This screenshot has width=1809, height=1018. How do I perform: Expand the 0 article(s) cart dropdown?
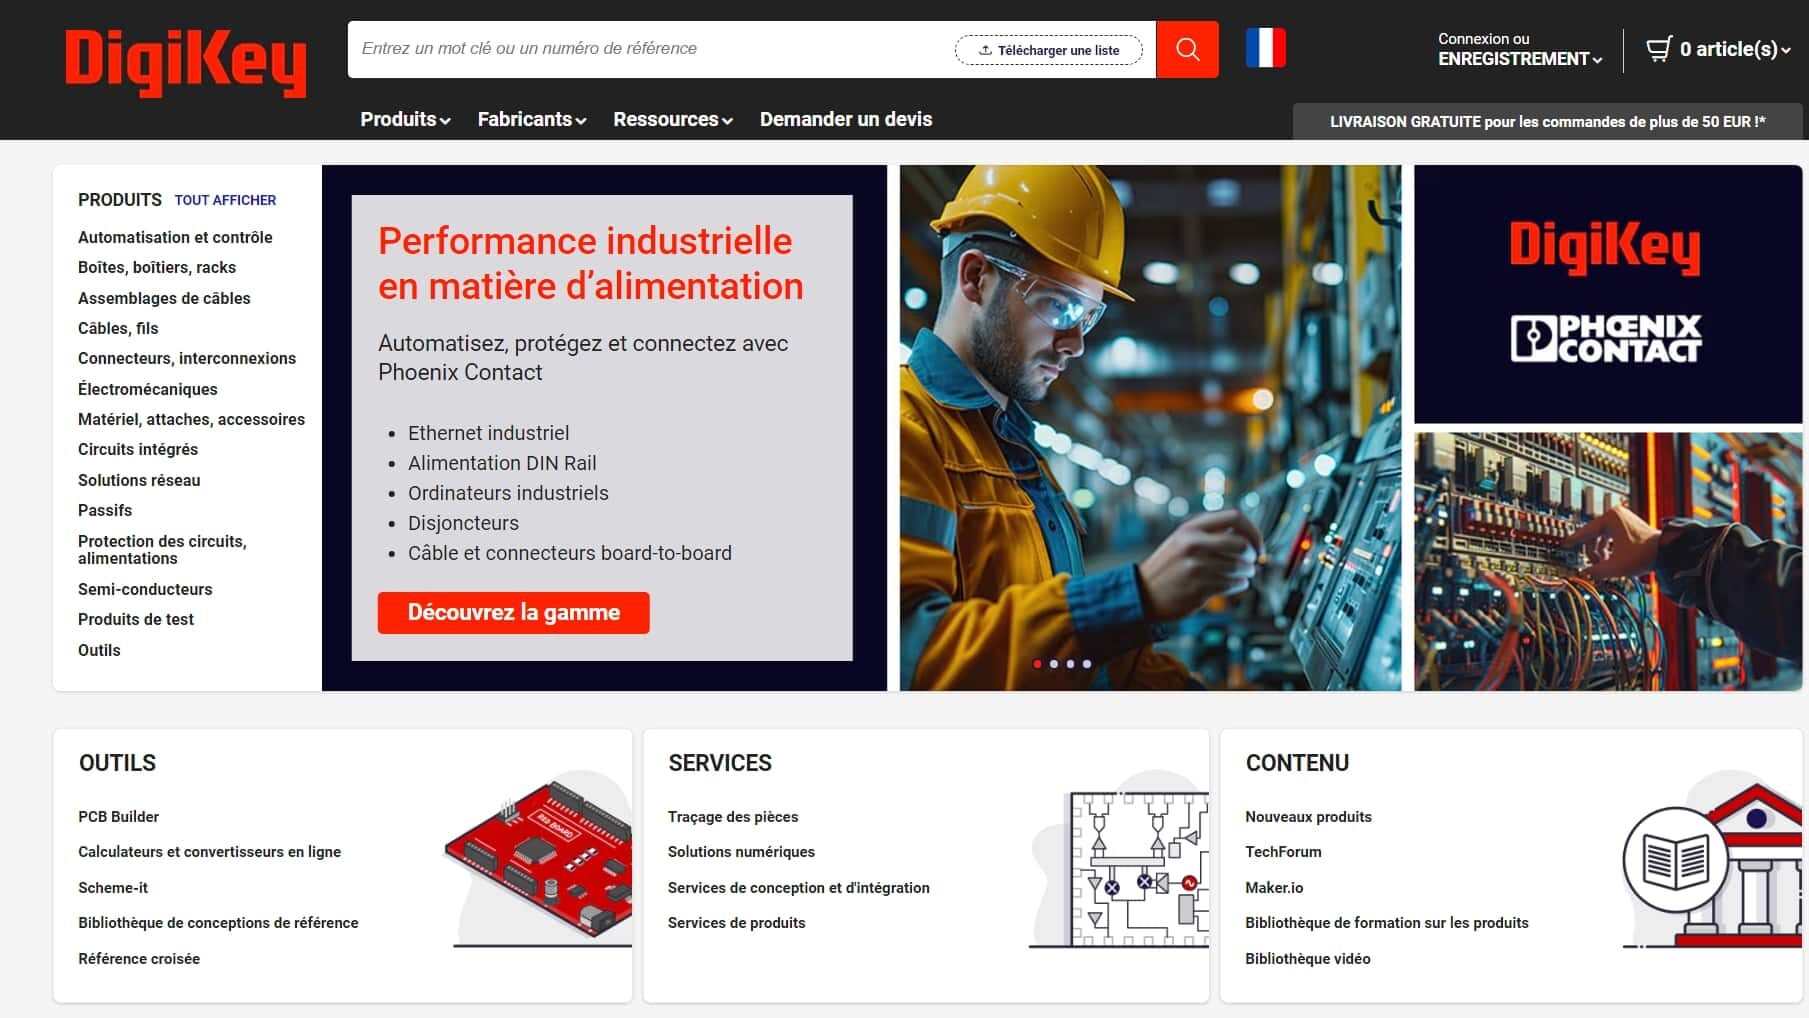tap(1735, 49)
